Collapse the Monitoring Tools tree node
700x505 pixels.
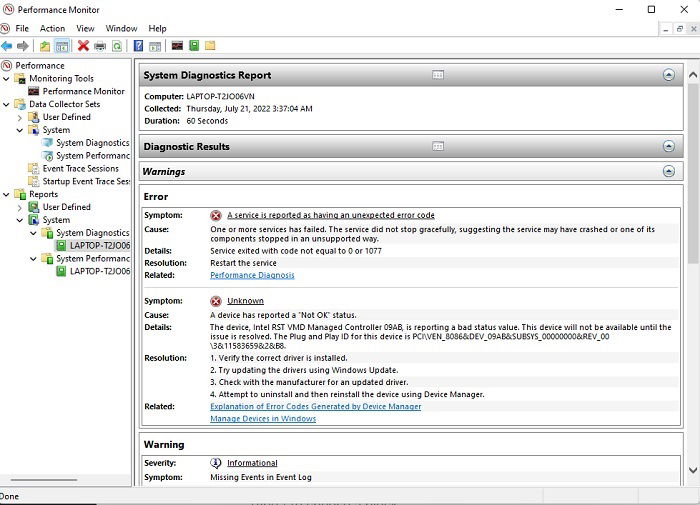[x=6, y=79]
